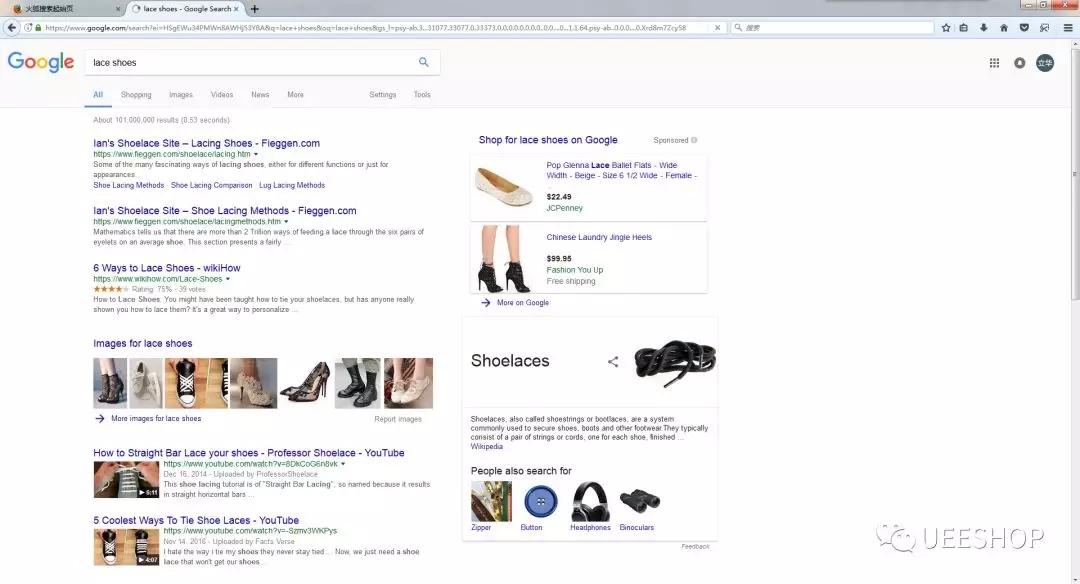Open the search Tools options
This screenshot has width=1080, height=584.
(422, 95)
